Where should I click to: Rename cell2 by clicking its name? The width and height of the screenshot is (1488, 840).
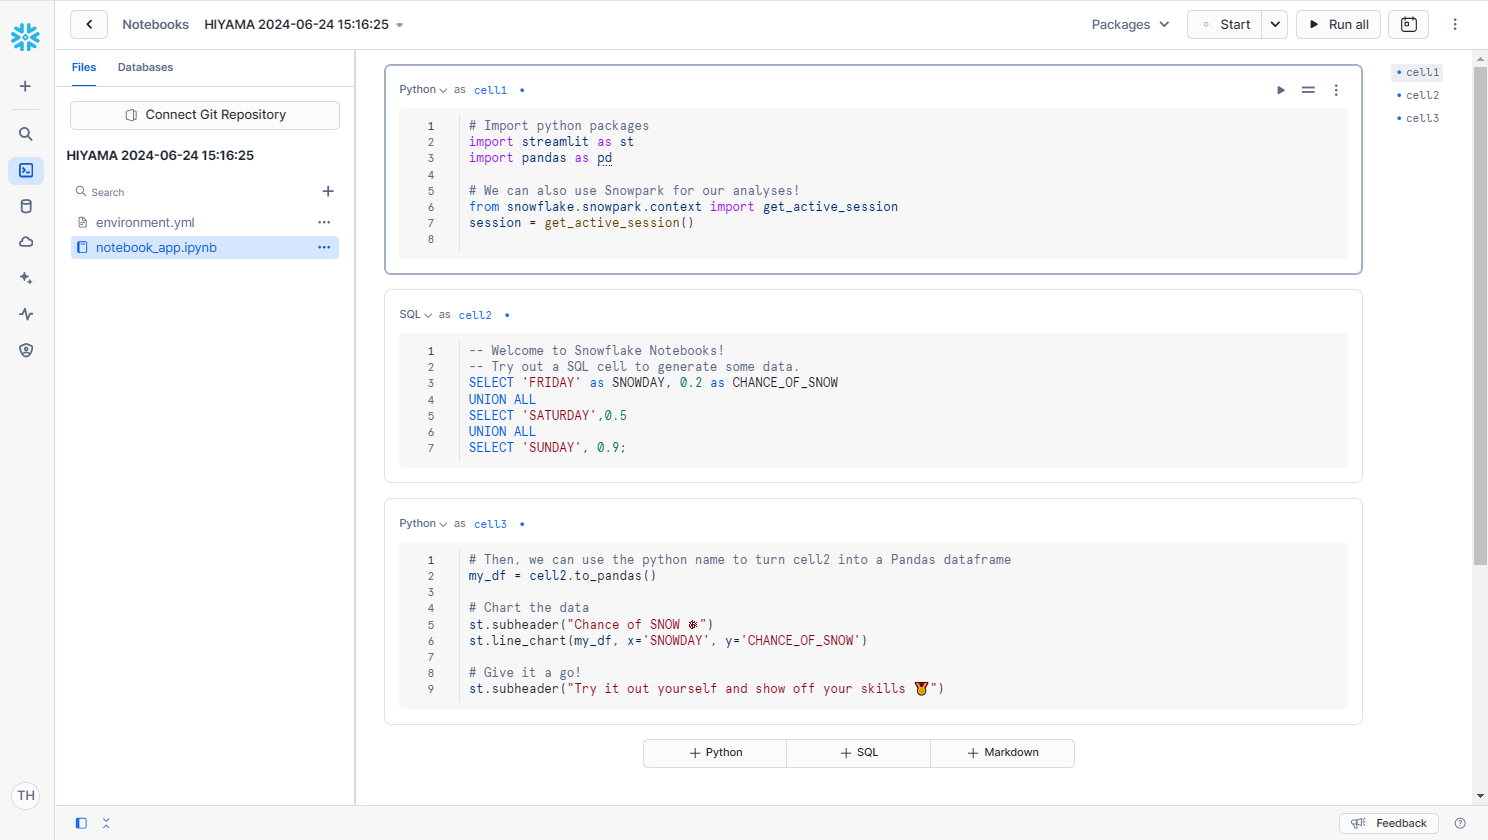coord(475,315)
